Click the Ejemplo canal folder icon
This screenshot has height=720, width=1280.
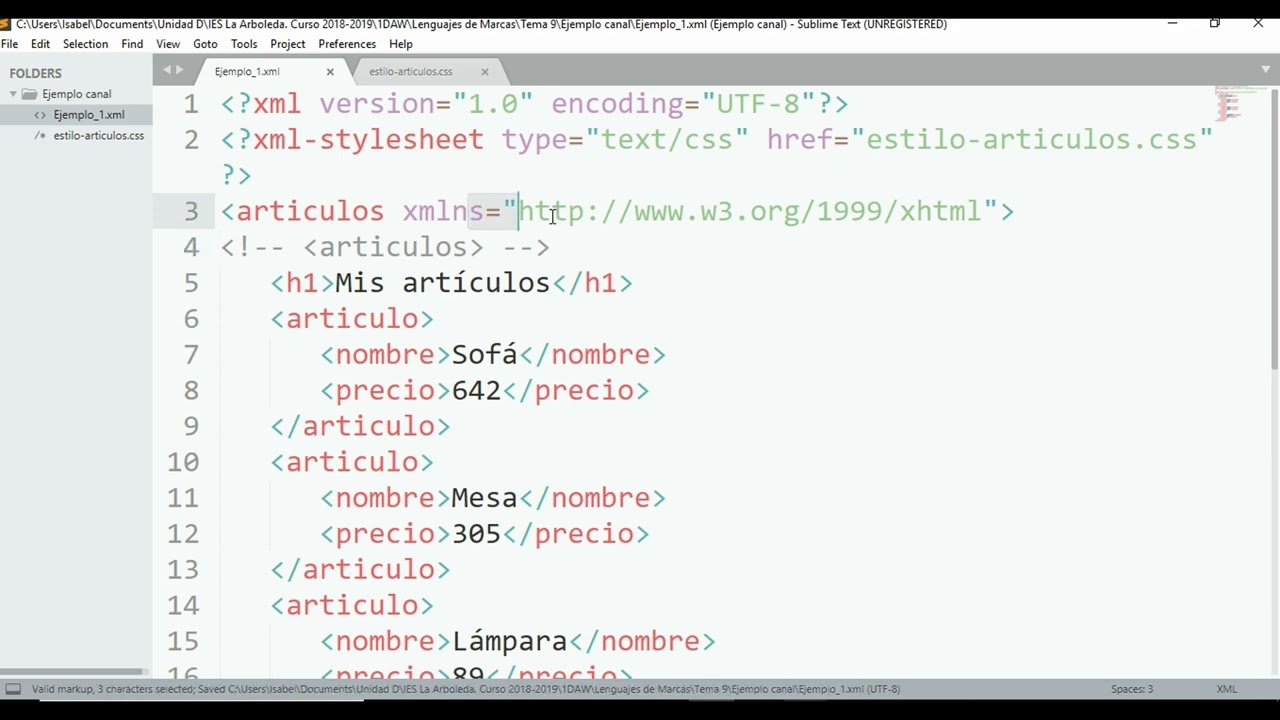click(x=30, y=94)
